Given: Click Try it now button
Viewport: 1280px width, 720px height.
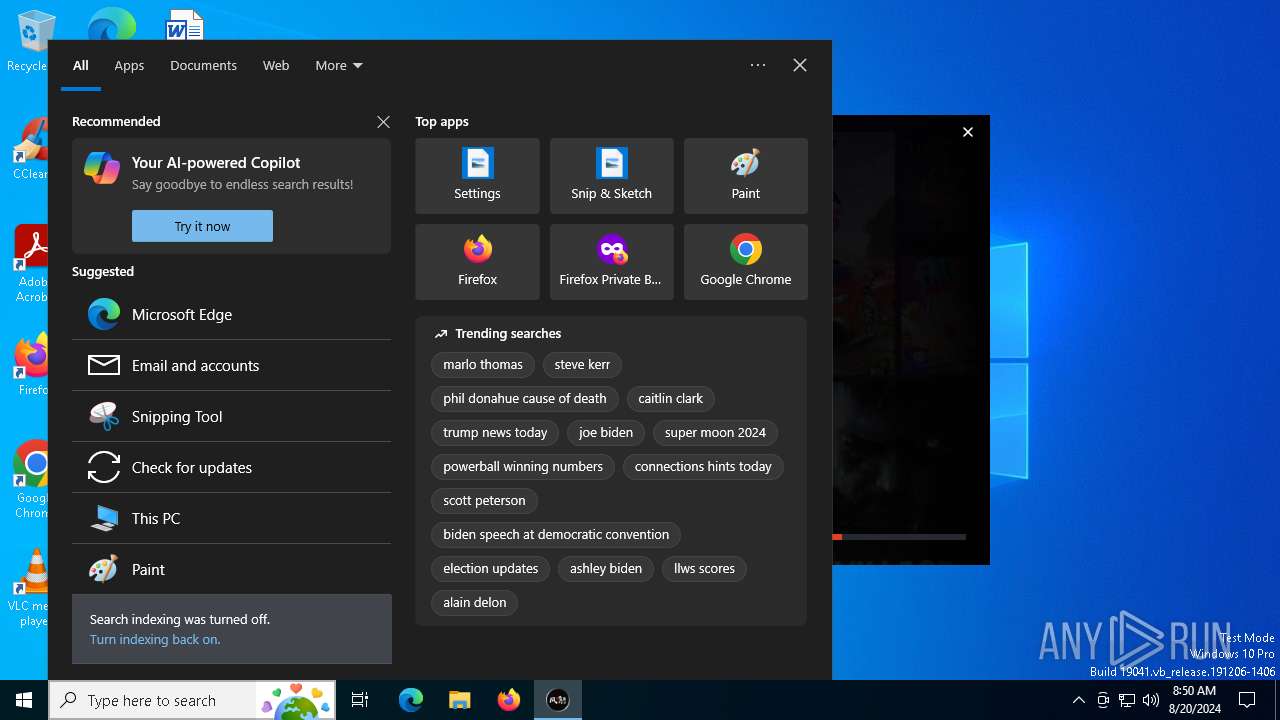Looking at the screenshot, I should pyautogui.click(x=202, y=226).
